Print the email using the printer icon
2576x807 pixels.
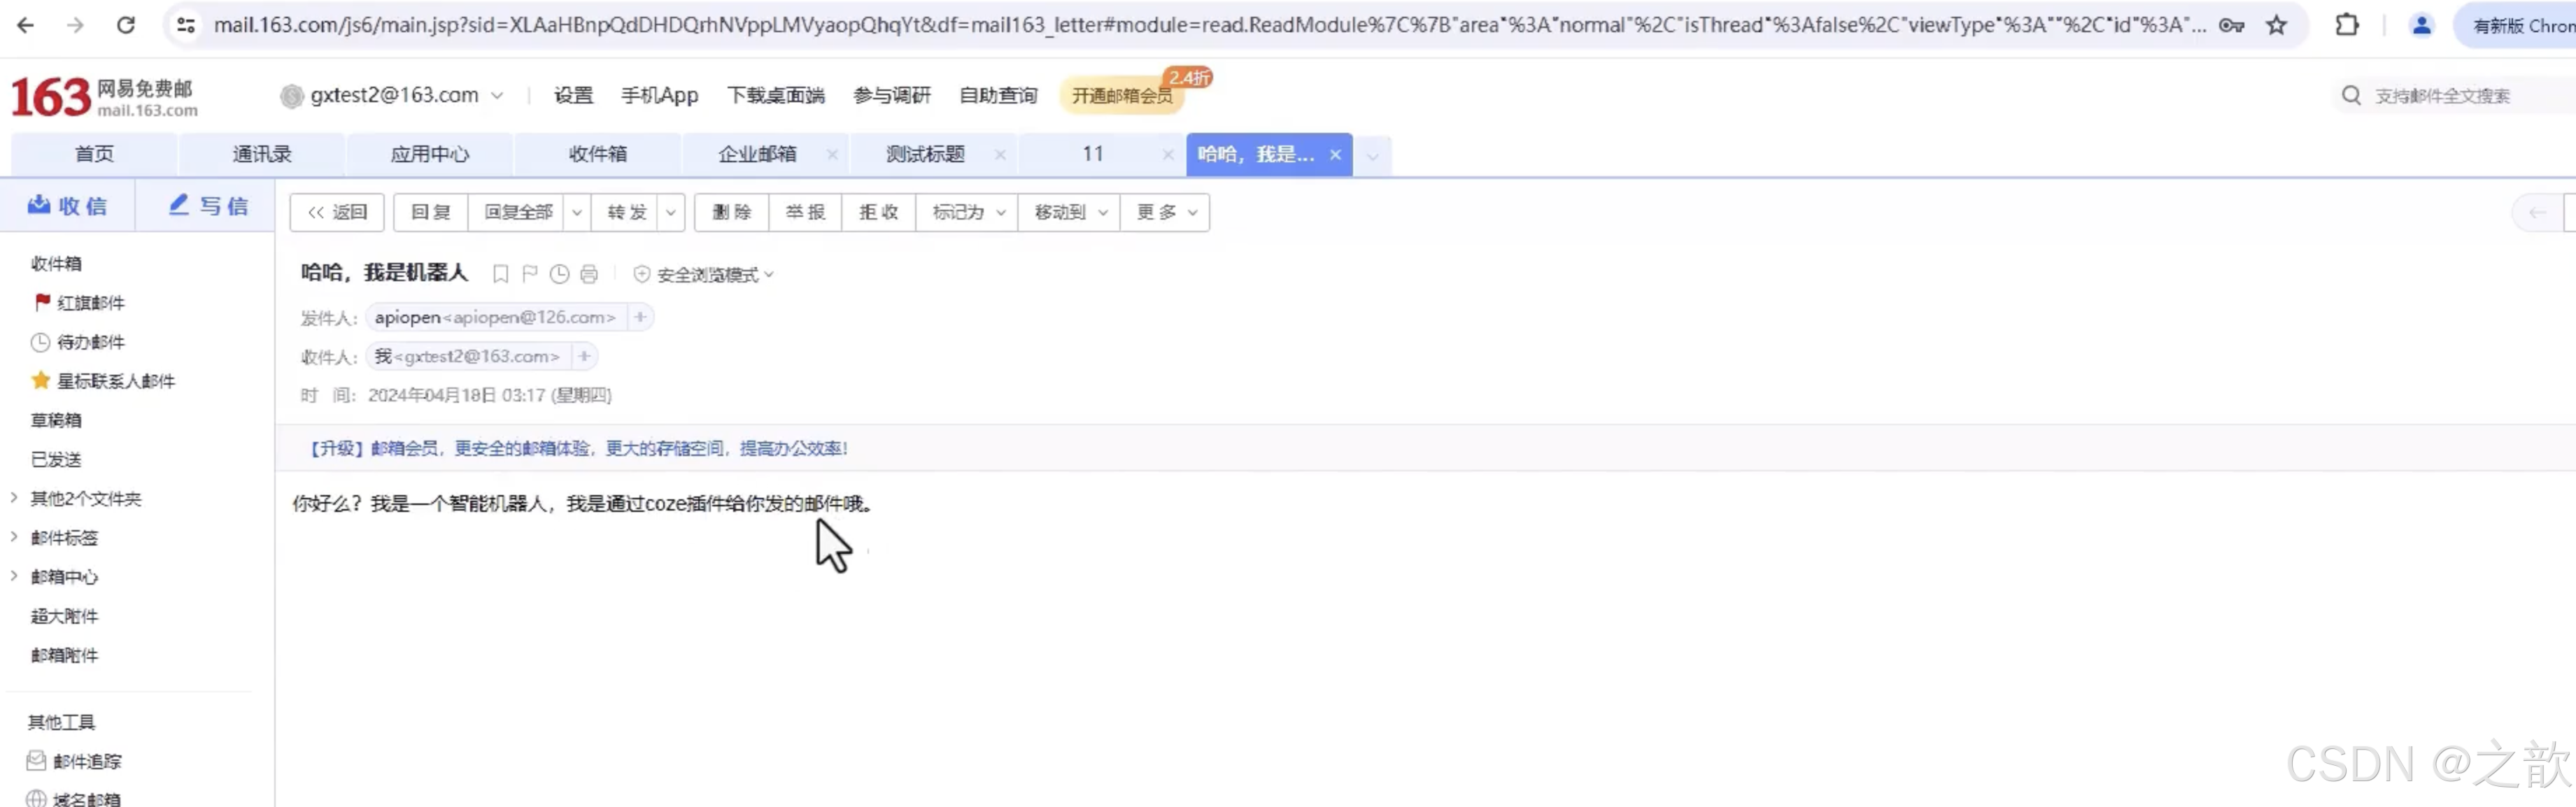[x=589, y=274]
